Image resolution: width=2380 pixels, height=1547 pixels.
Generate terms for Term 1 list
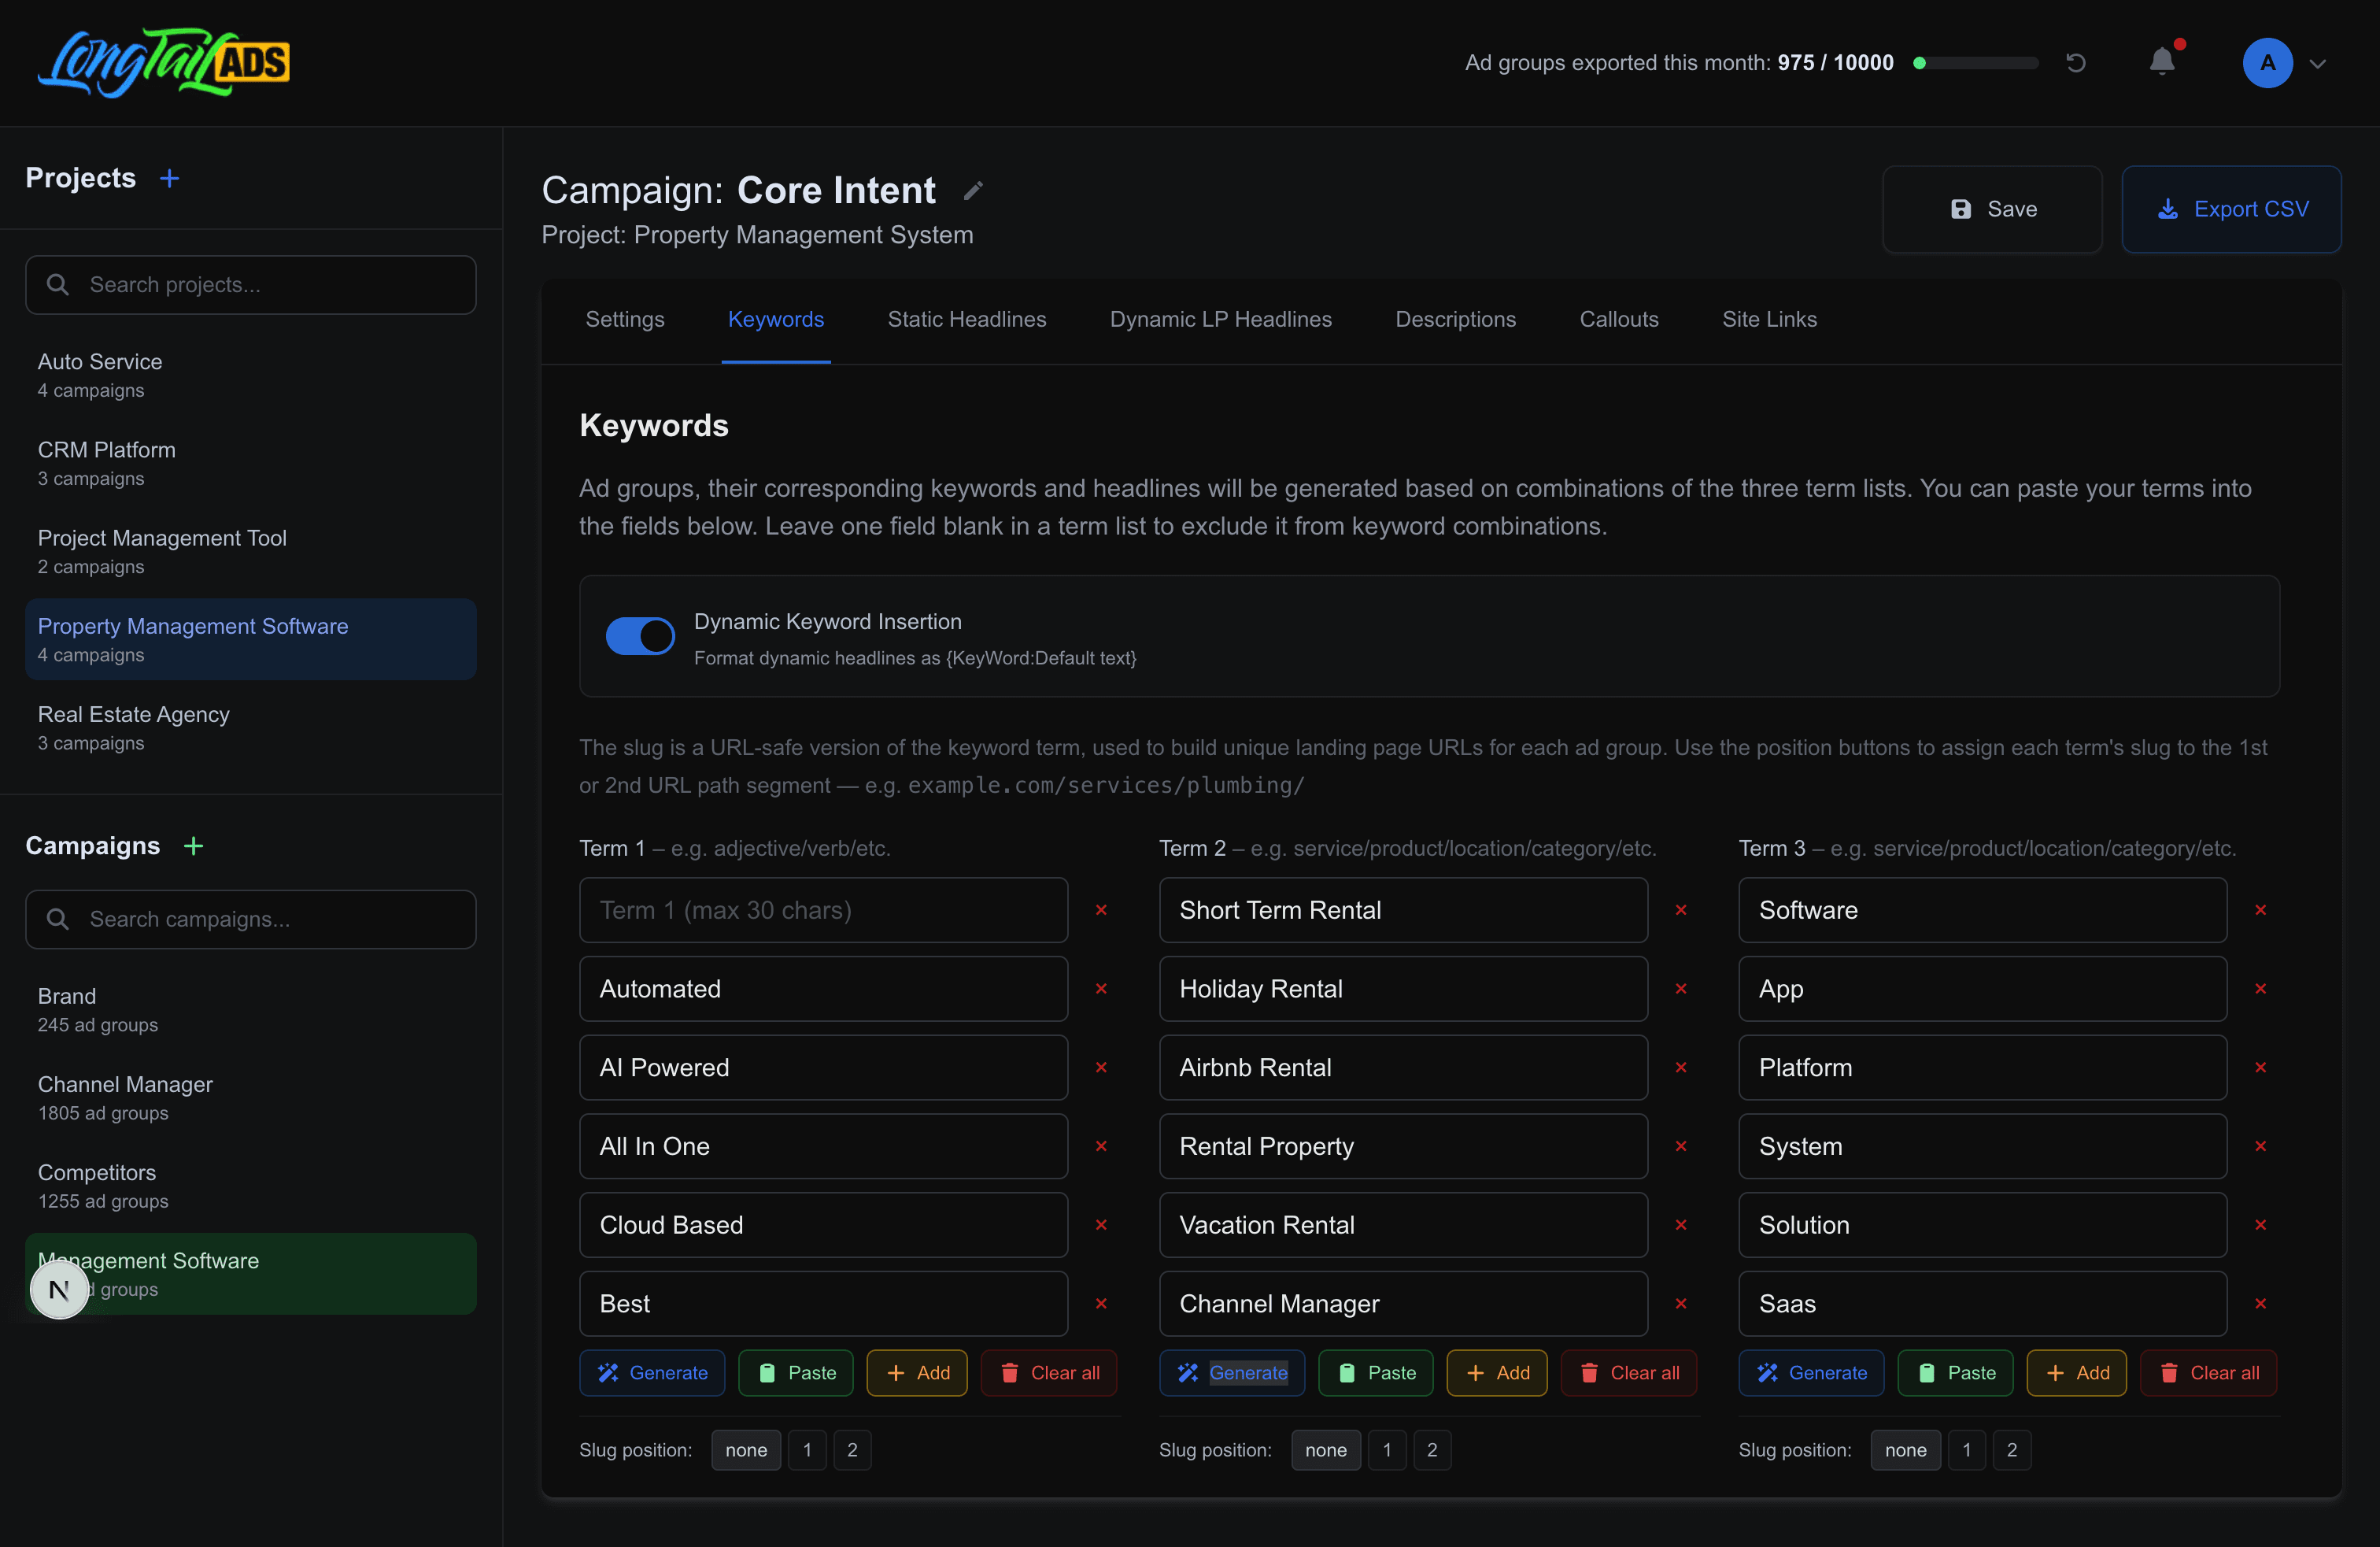click(652, 1373)
